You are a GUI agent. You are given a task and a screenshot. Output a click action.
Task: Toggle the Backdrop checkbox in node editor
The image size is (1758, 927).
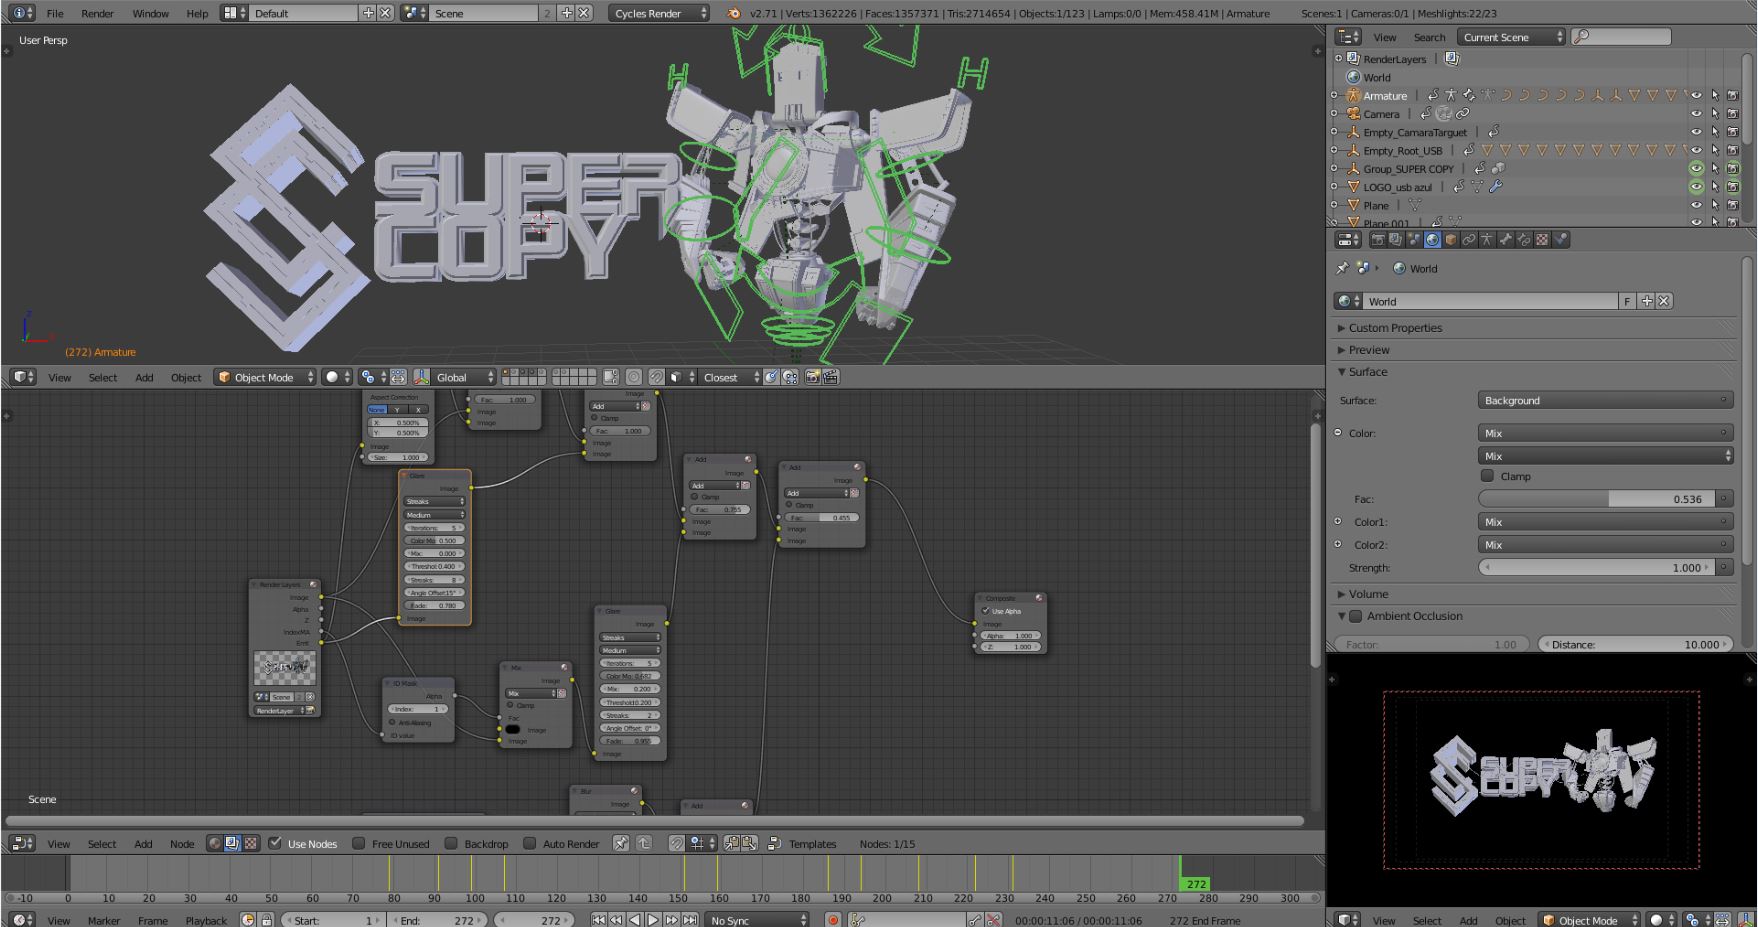point(451,844)
